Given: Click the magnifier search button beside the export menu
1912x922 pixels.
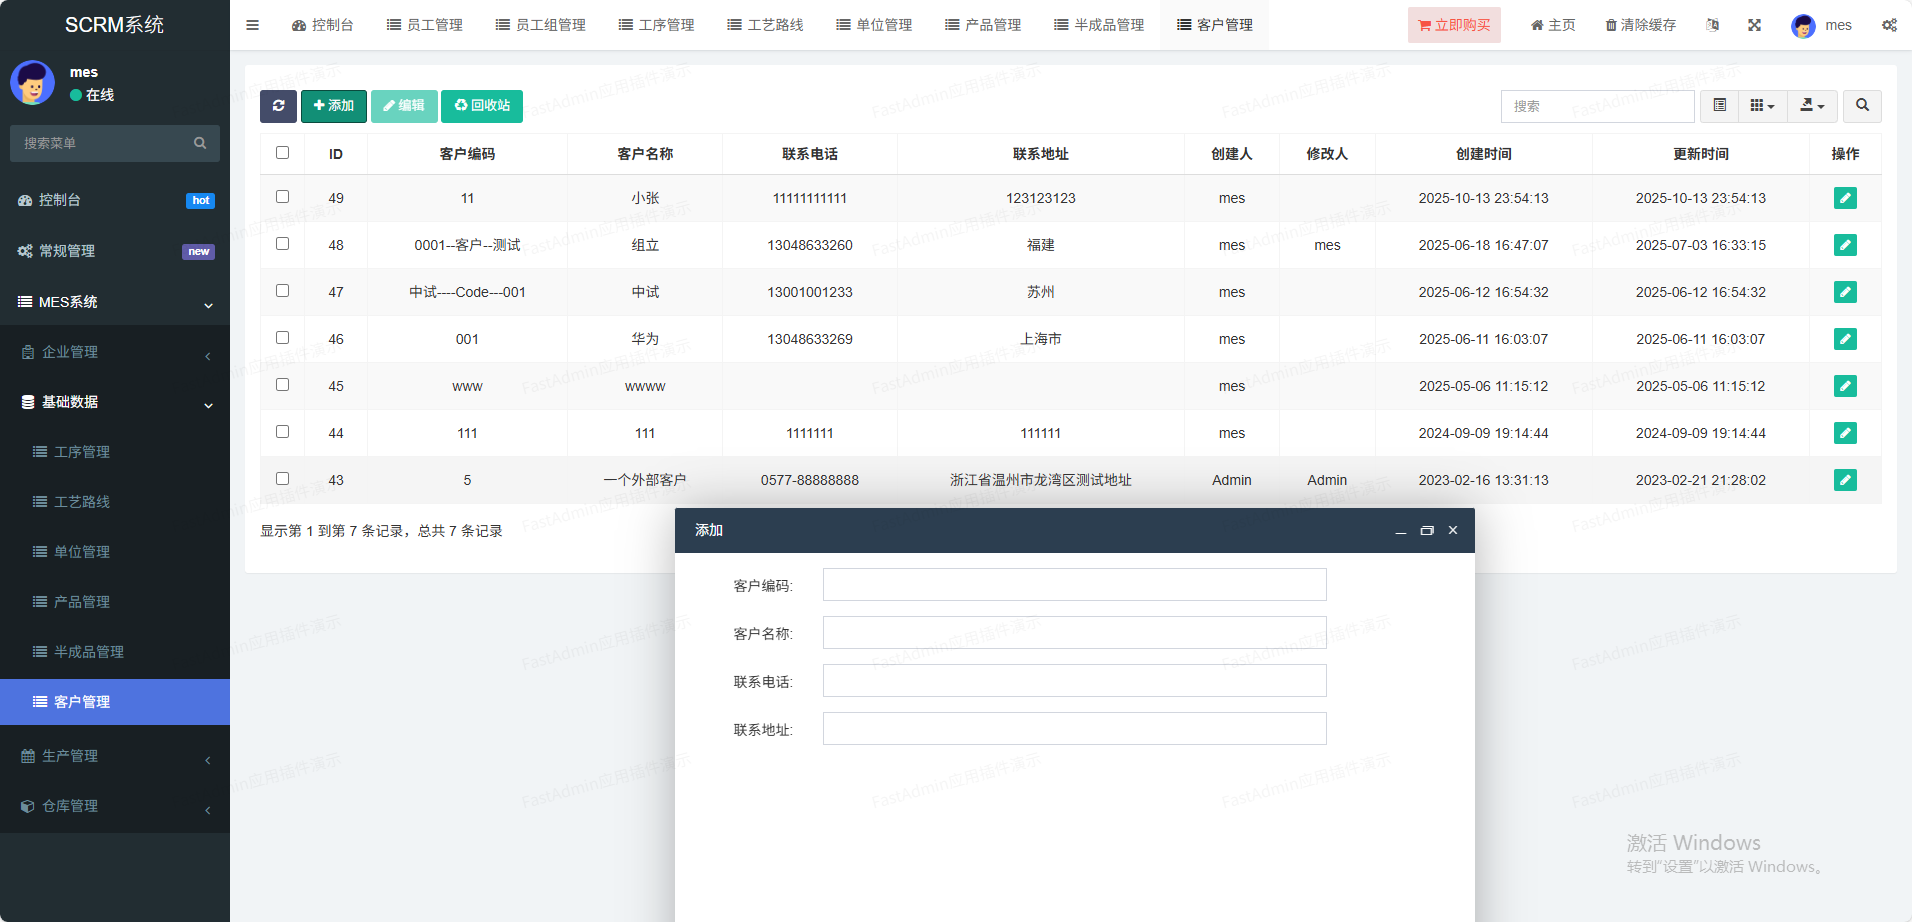Looking at the screenshot, I should coord(1861,106).
